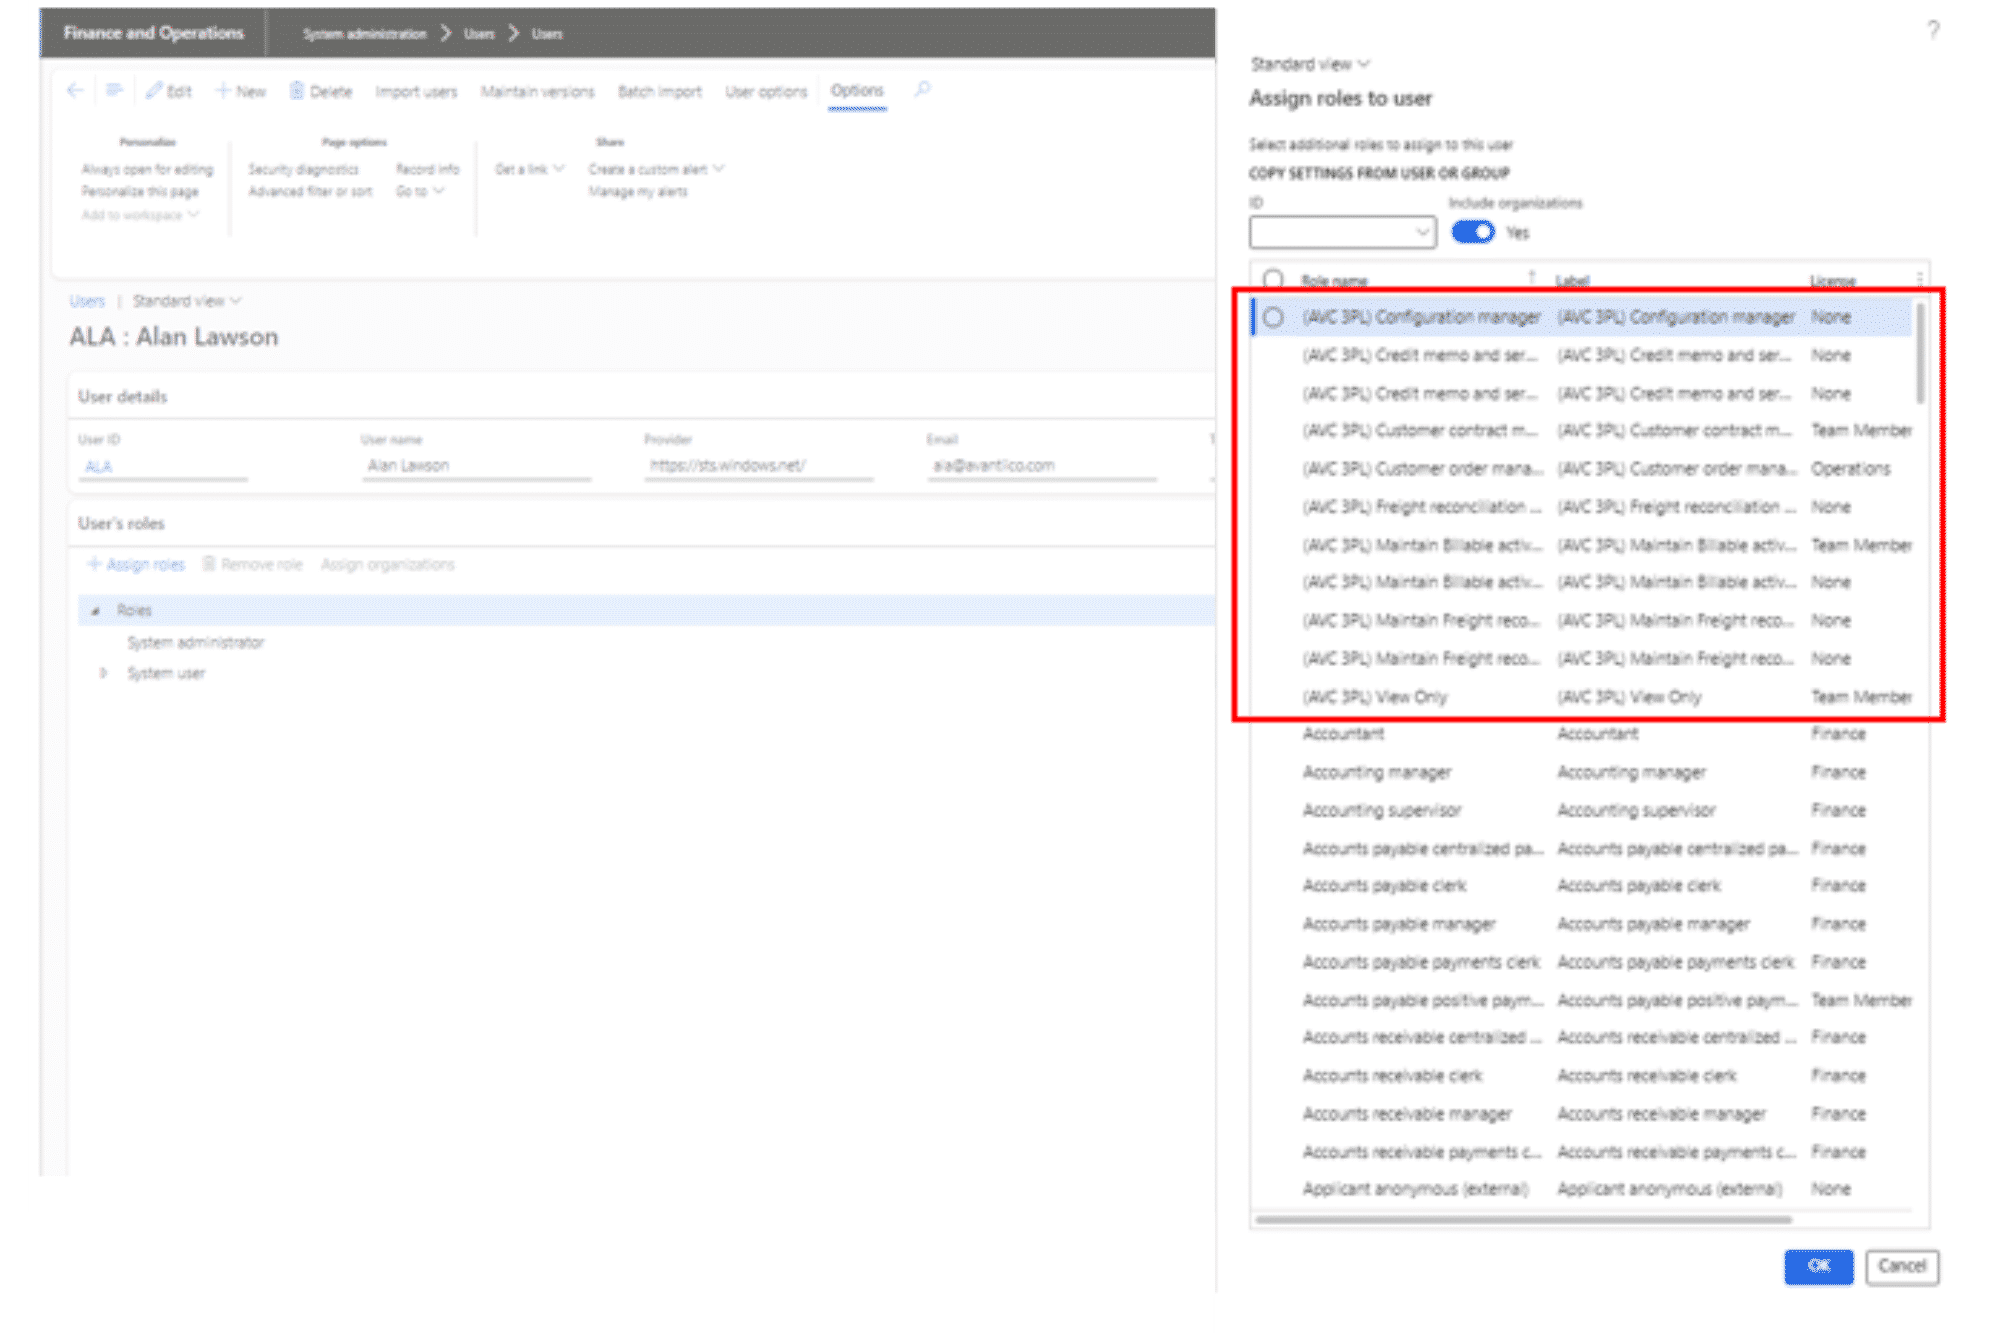This screenshot has width=2000, height=1333.
Task: Check the select-all circle in Role name header
Action: click(1273, 279)
